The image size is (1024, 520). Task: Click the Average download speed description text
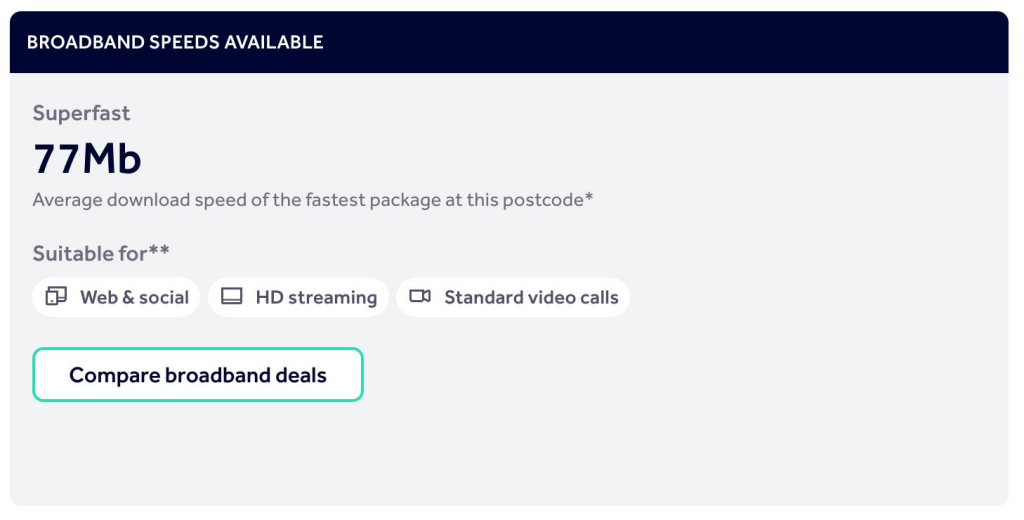(x=313, y=200)
